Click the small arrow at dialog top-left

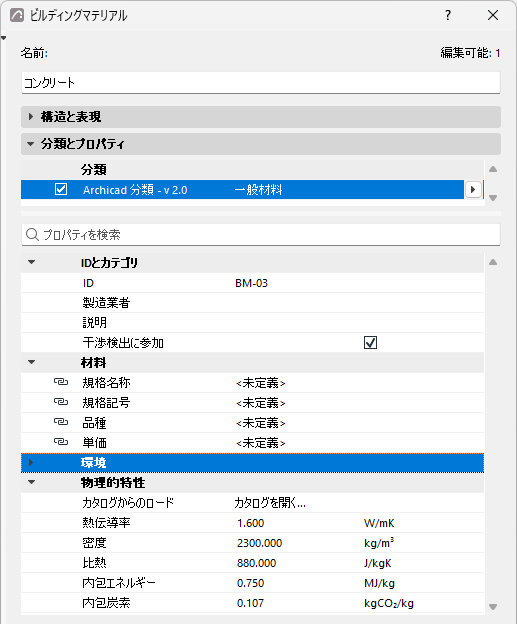tap(4, 38)
